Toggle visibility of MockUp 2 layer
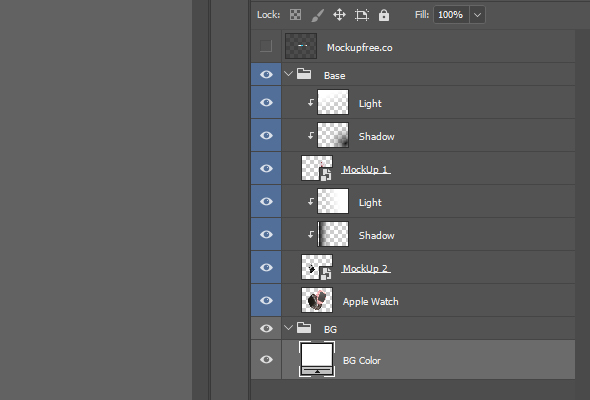The width and height of the screenshot is (590, 400). 266,267
